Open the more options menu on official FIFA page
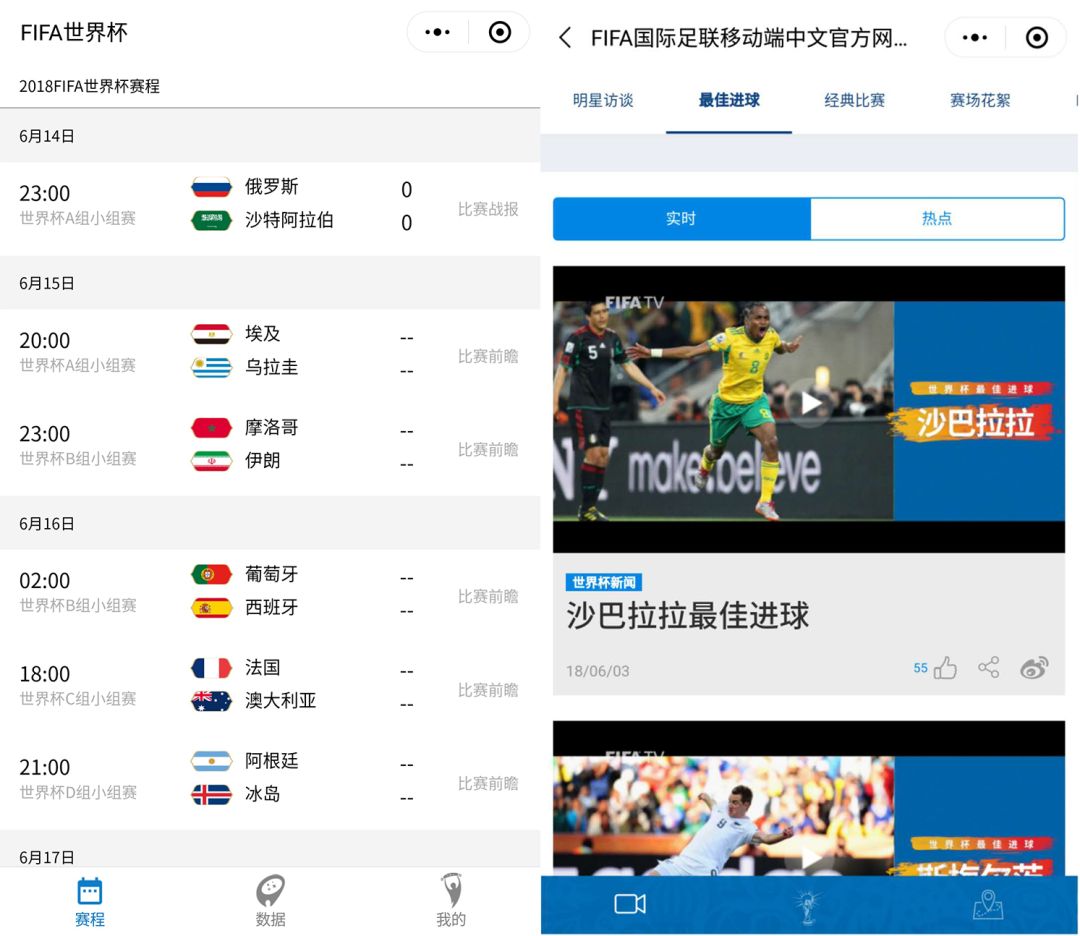Viewport: 1080px width, 936px height. pyautogui.click(x=973, y=37)
